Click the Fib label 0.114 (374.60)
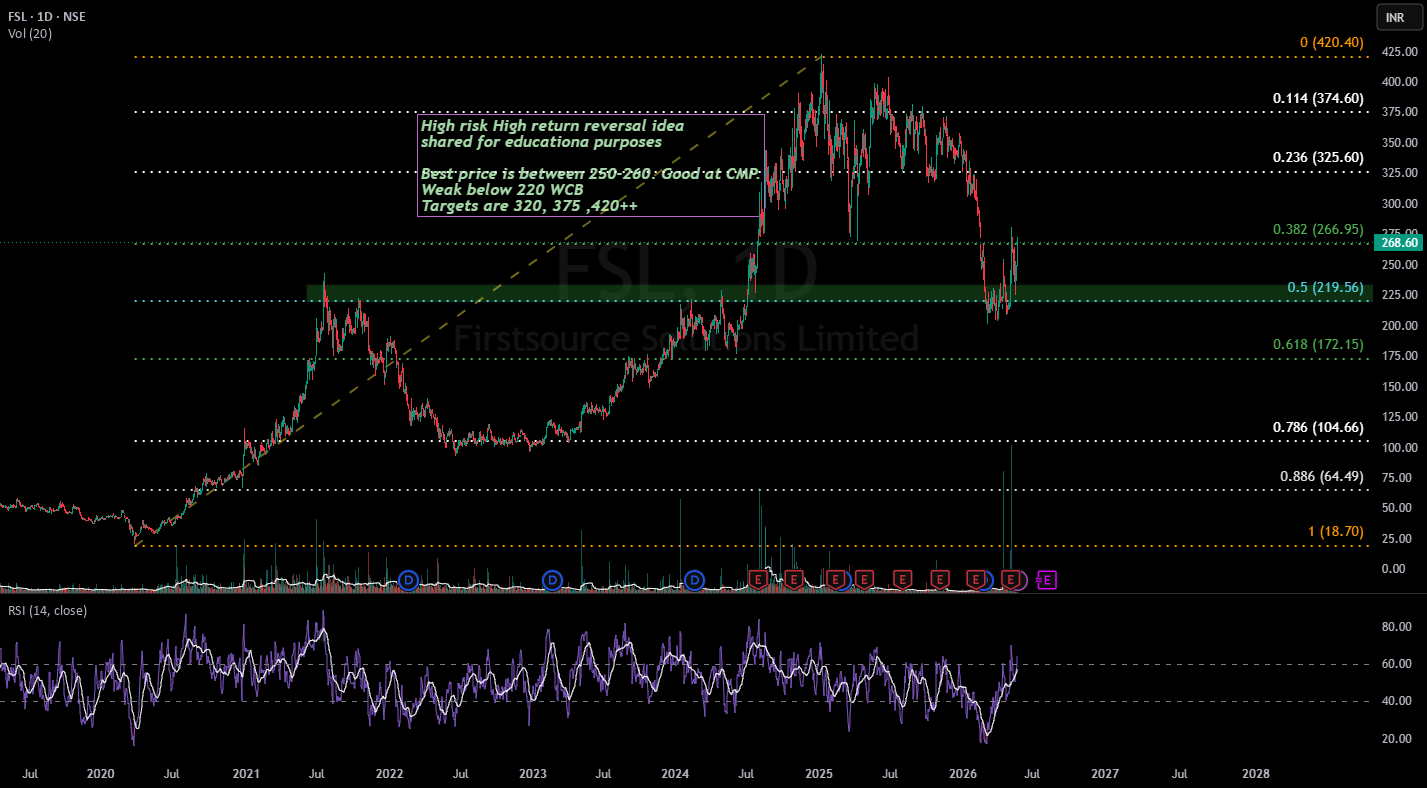Image resolution: width=1427 pixels, height=788 pixels. [1318, 98]
